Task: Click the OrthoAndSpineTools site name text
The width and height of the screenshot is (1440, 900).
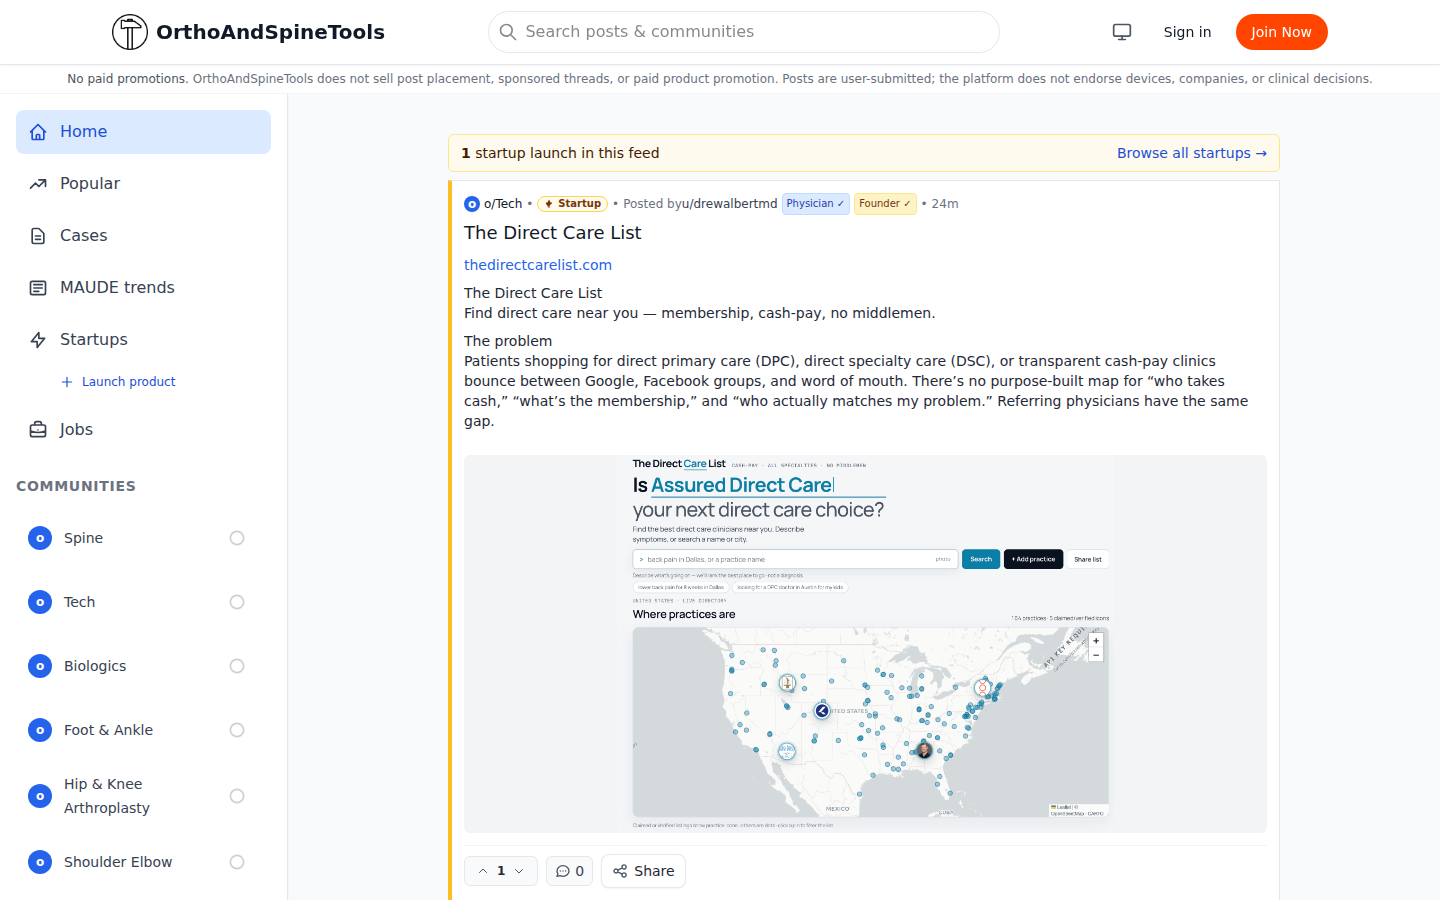Action: click(270, 32)
